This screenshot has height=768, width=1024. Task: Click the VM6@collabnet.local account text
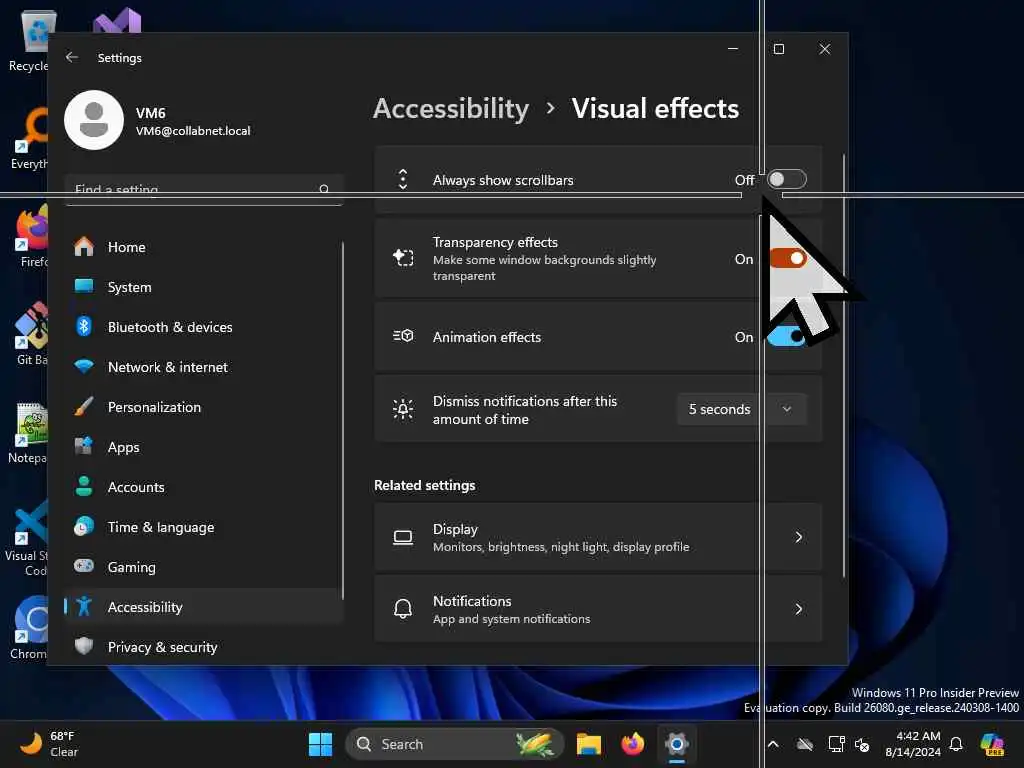[193, 131]
